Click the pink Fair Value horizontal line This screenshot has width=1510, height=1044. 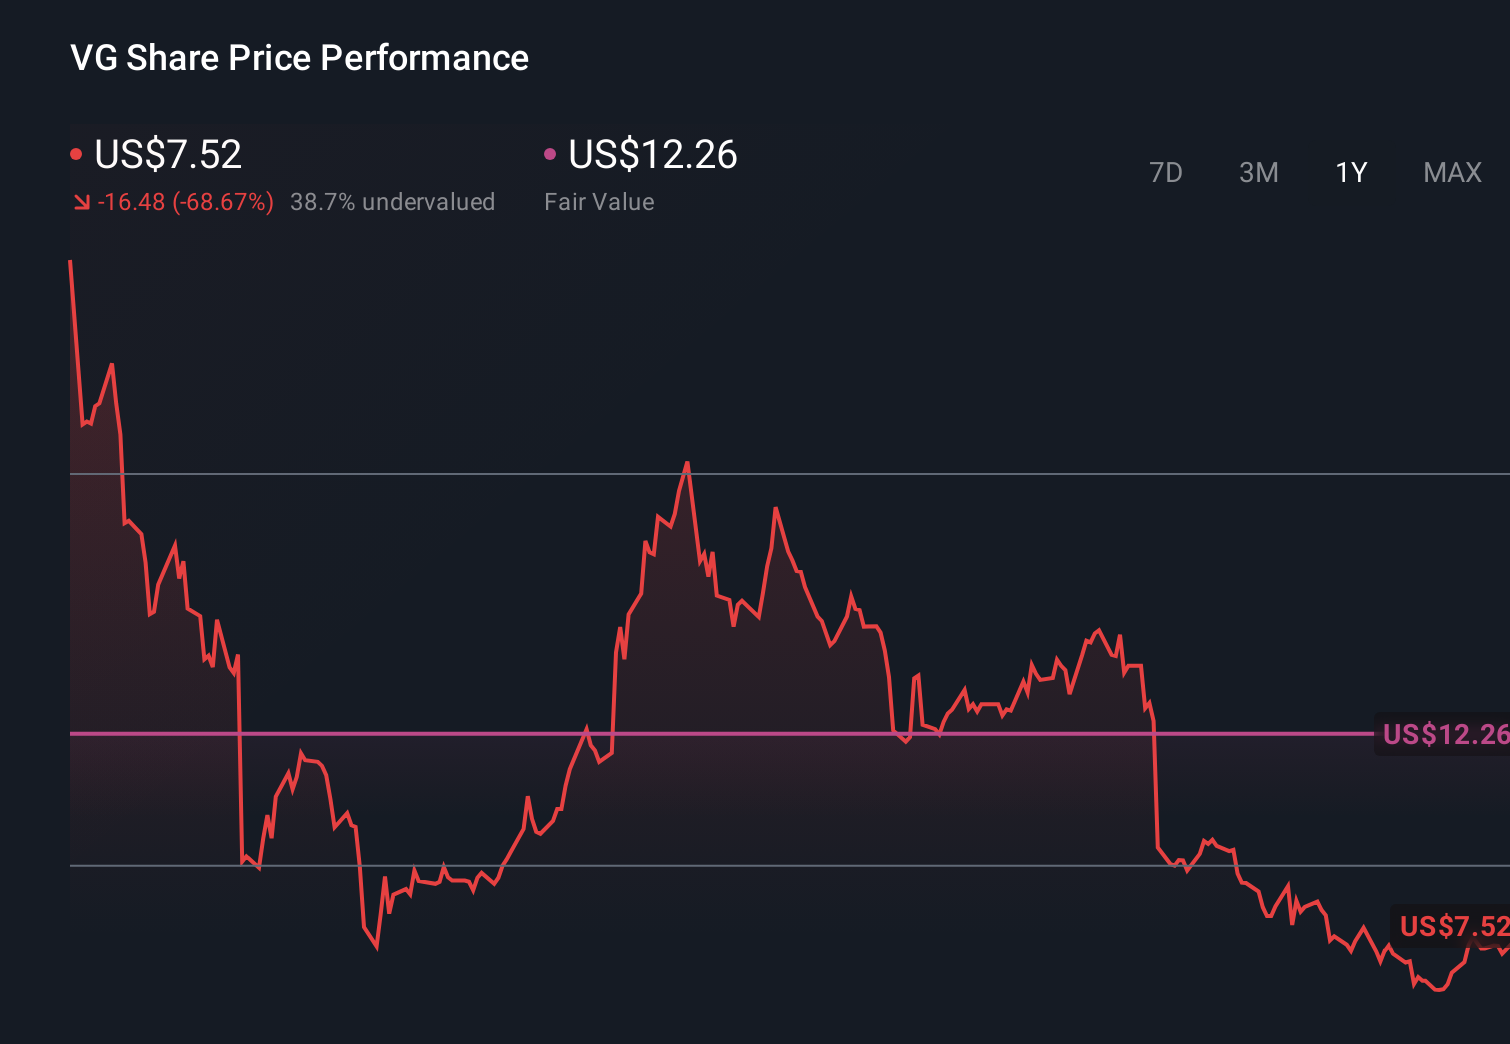tap(700, 734)
